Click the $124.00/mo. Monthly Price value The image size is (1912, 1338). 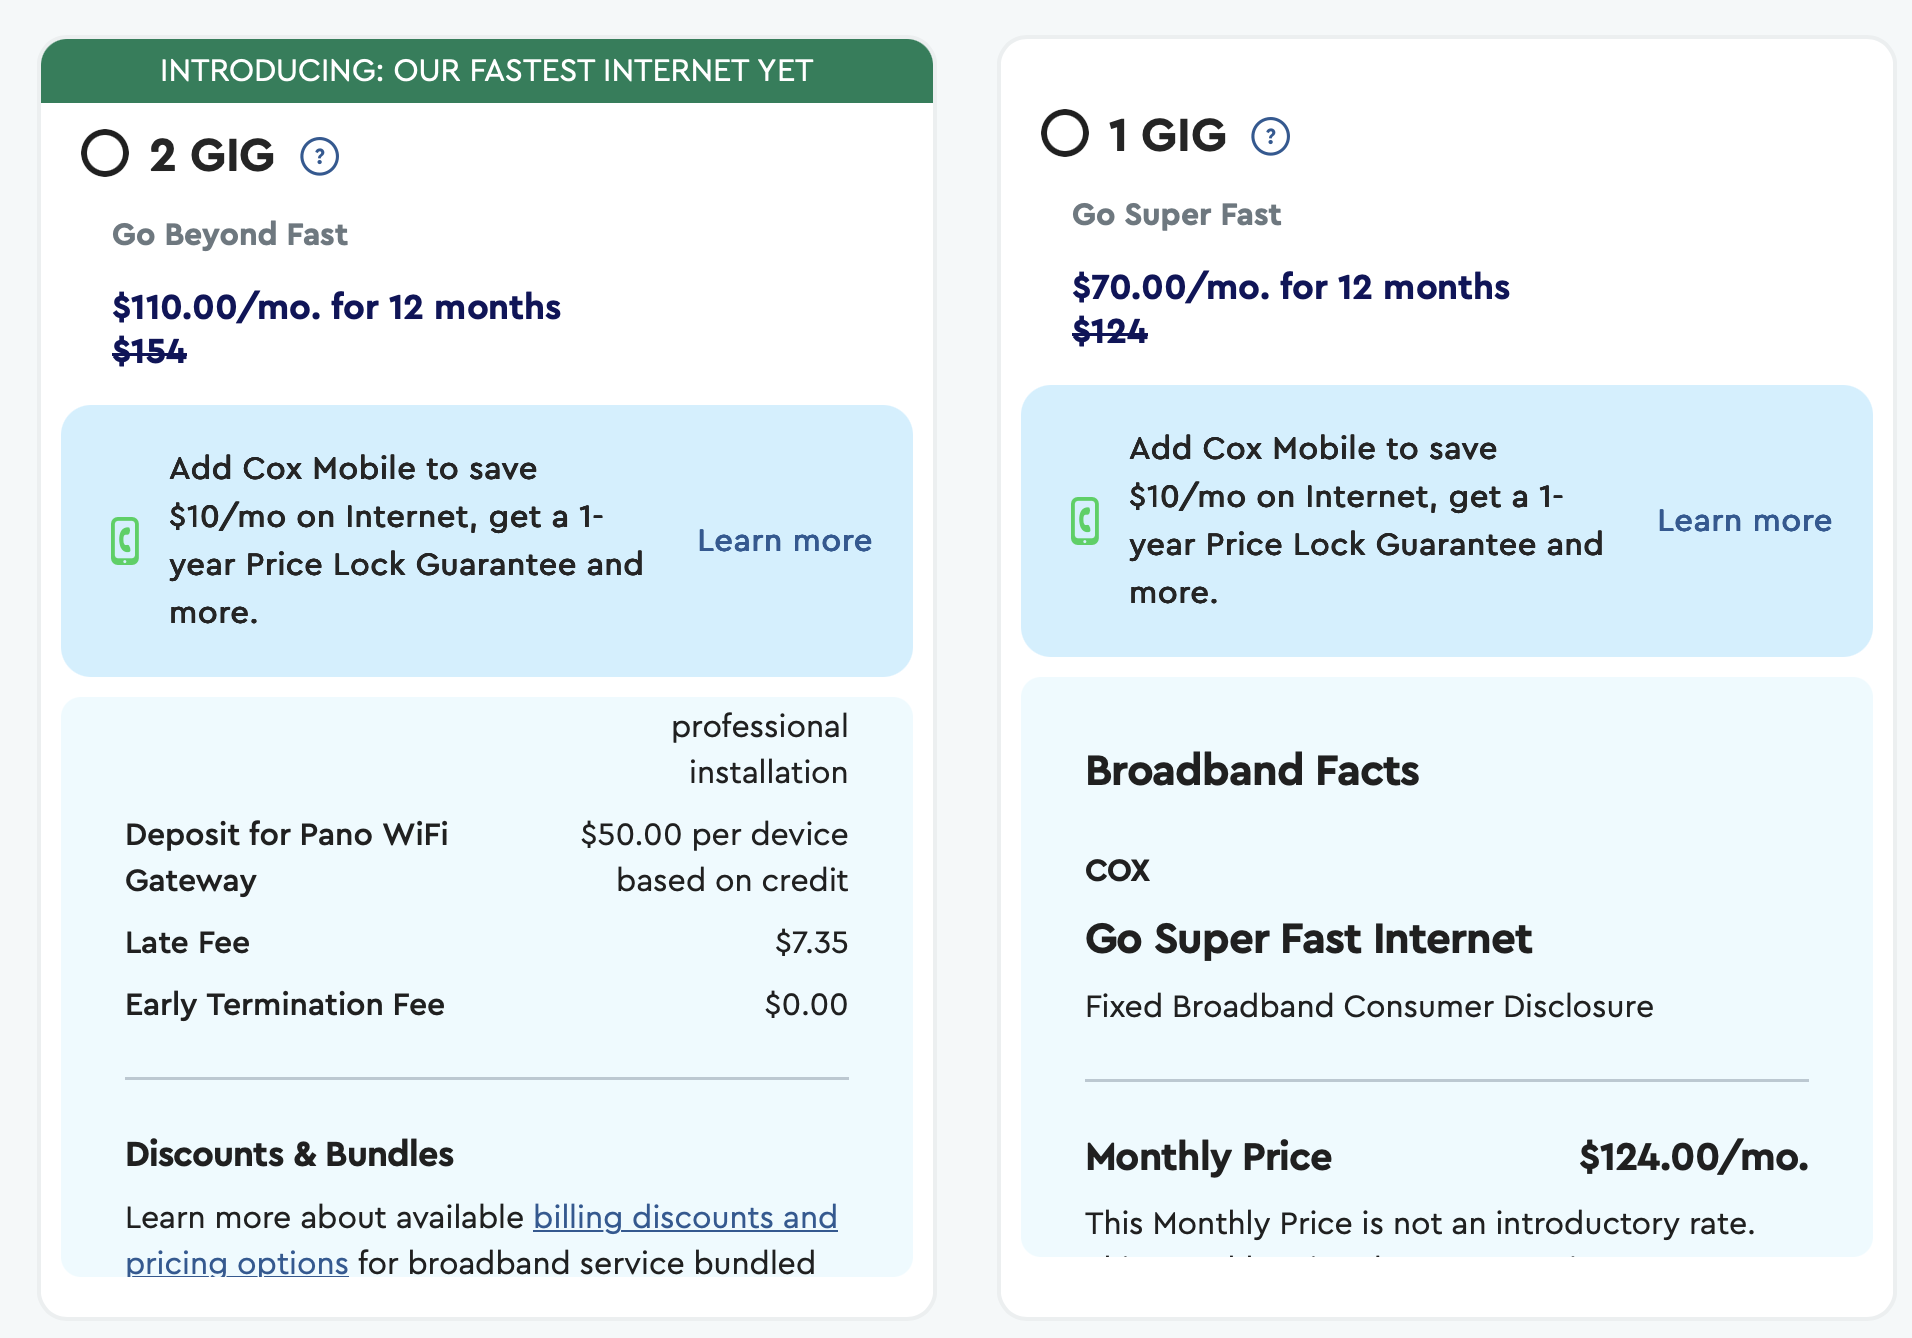coord(1693,1157)
